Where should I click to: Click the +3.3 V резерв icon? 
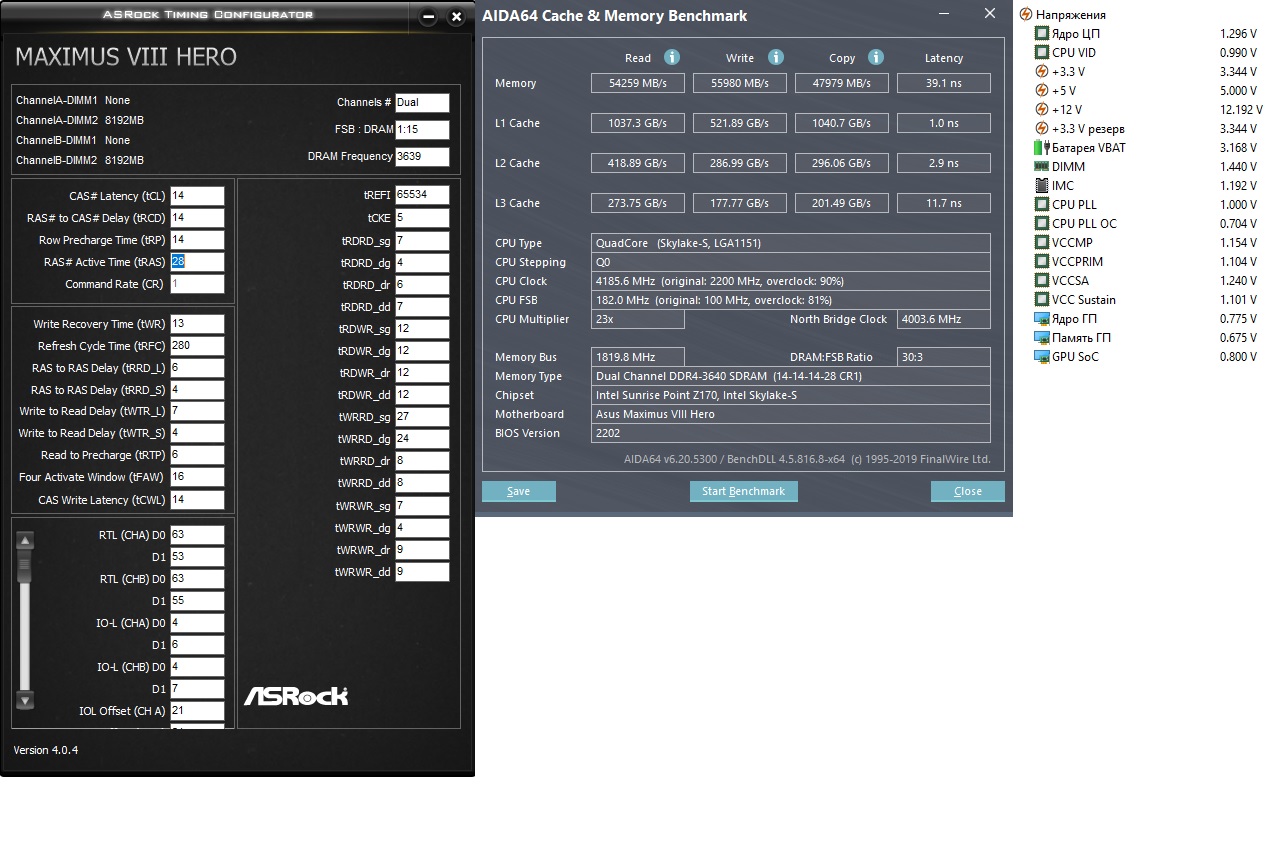coord(1042,129)
